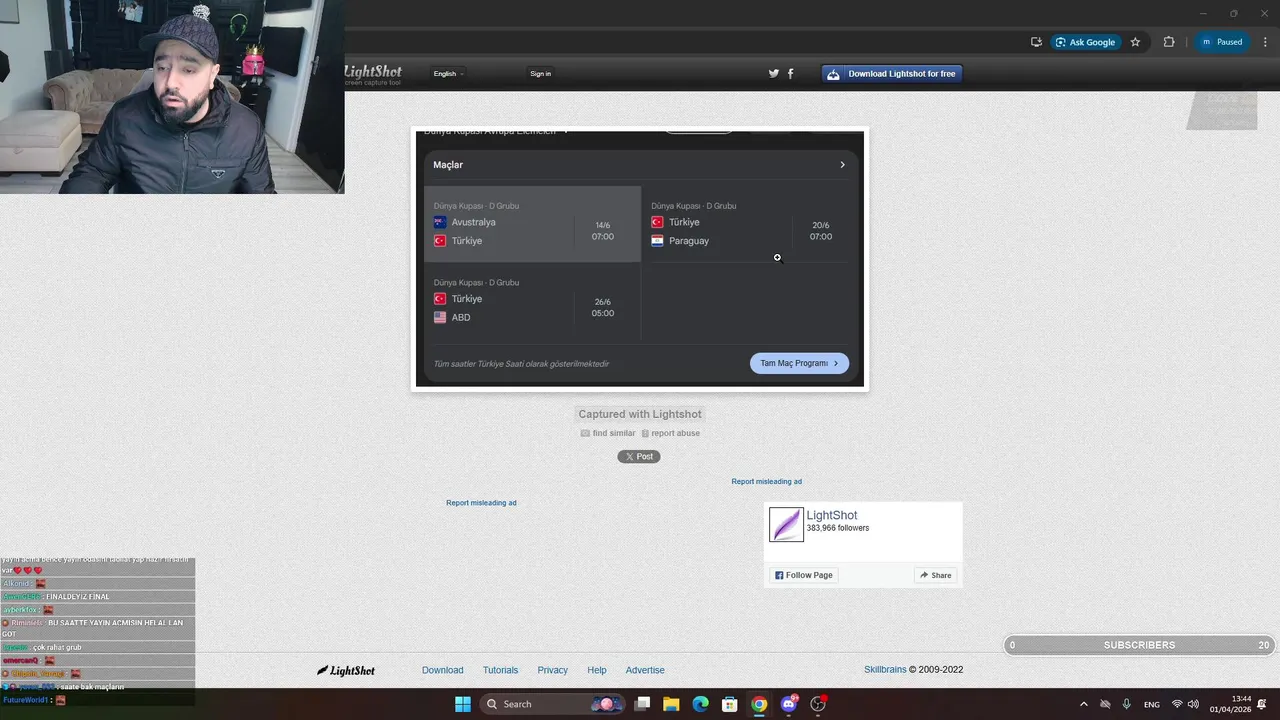The height and width of the screenshot is (720, 1280).
Task: Click the report abuse link
Action: tap(670, 433)
